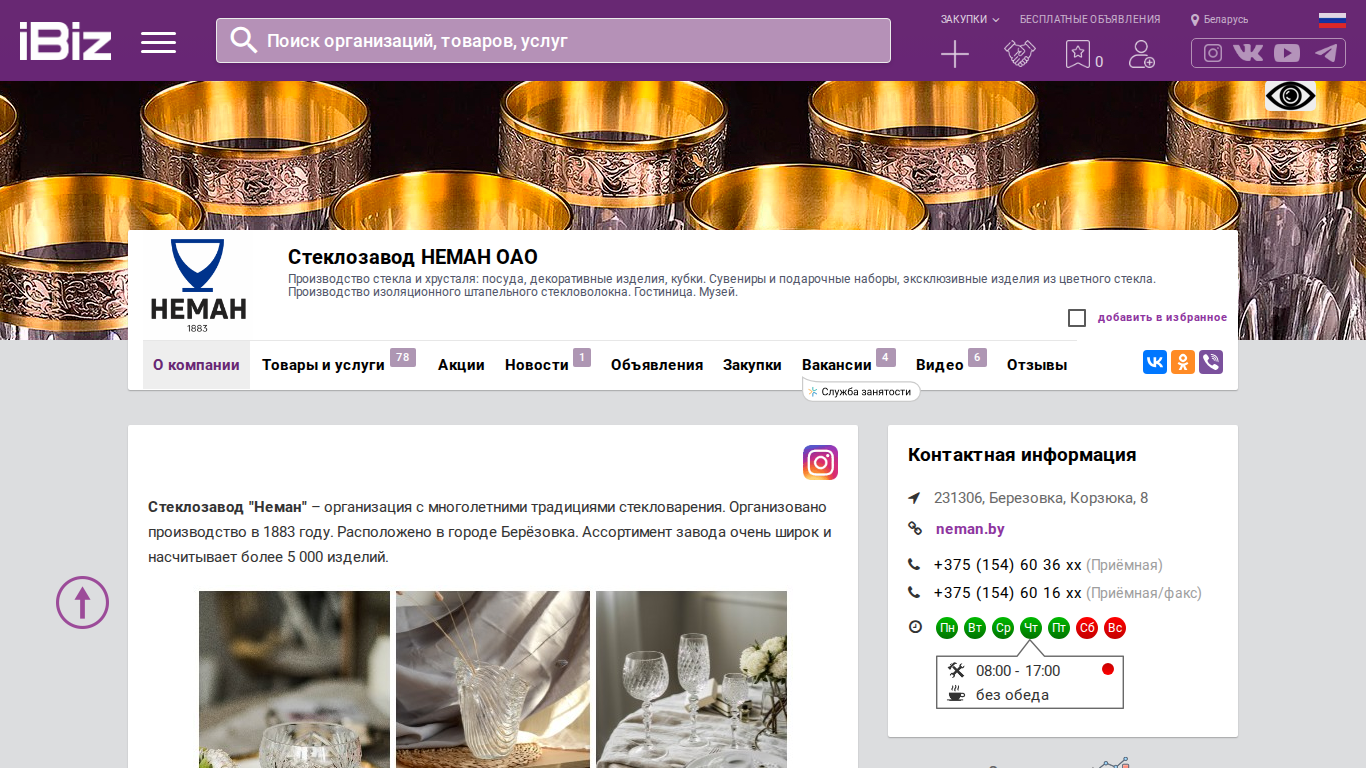Open iBiz Telegram channel in header
The width and height of the screenshot is (1366, 768).
coord(1326,53)
